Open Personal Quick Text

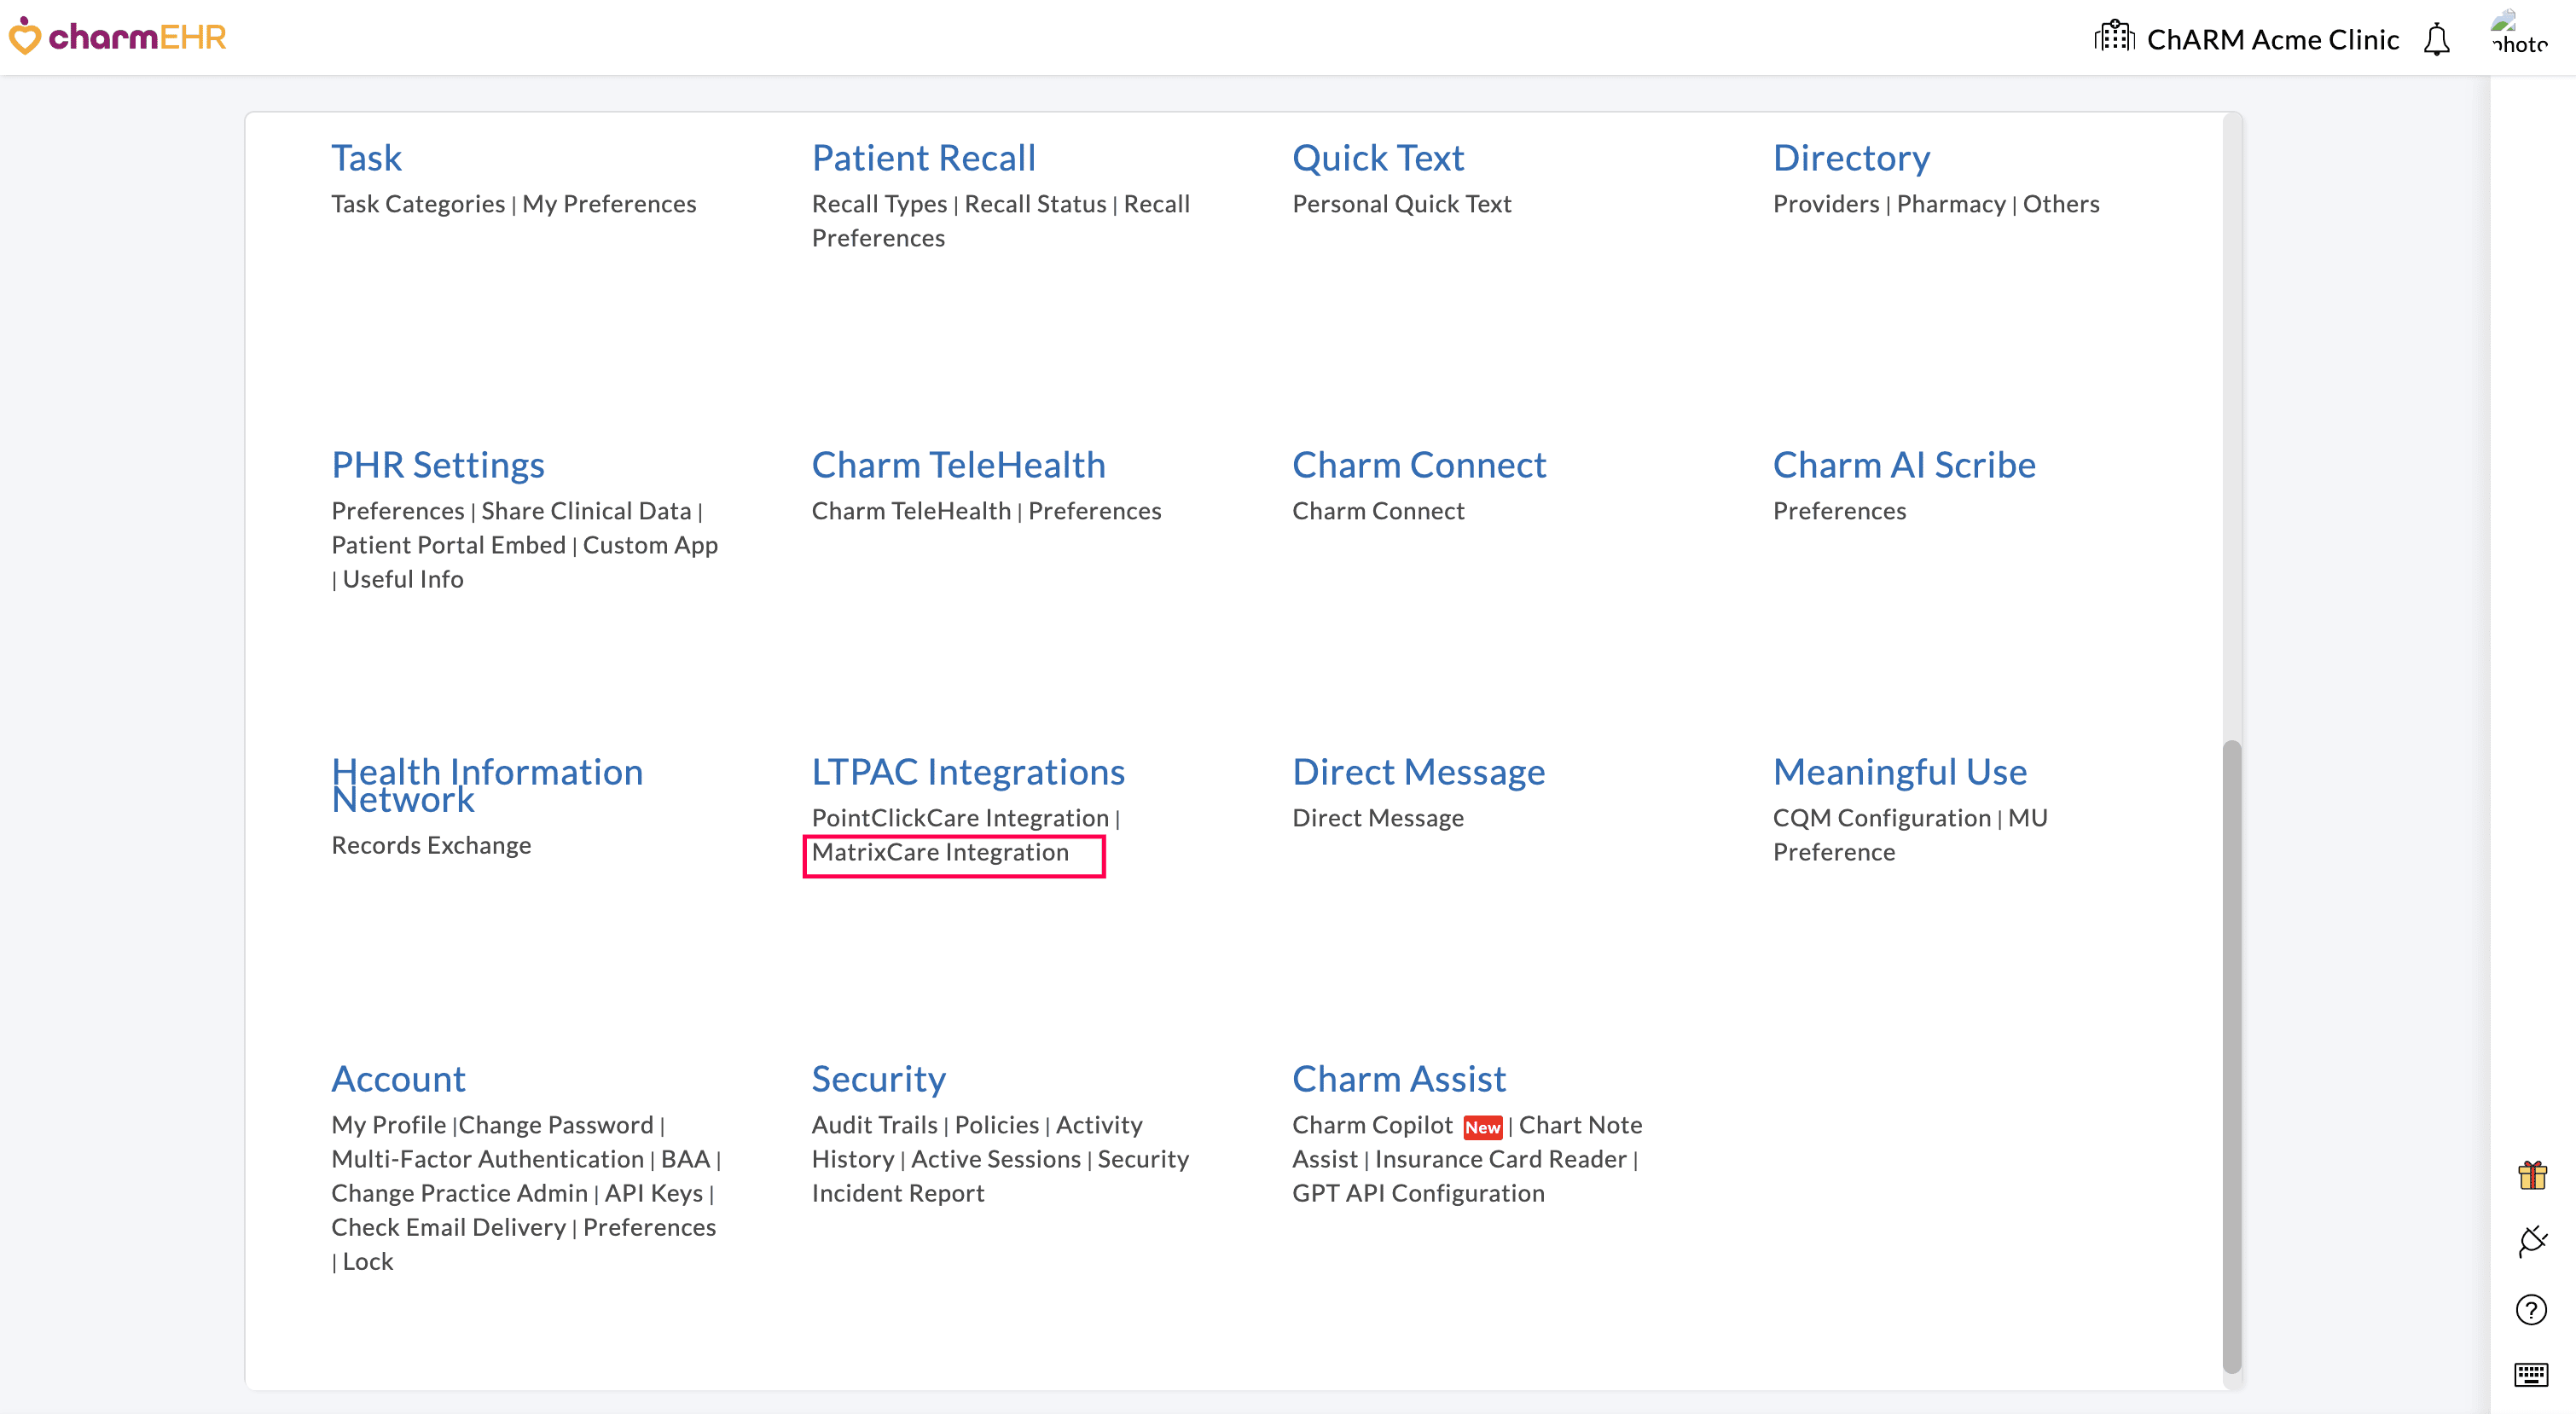1402,203
